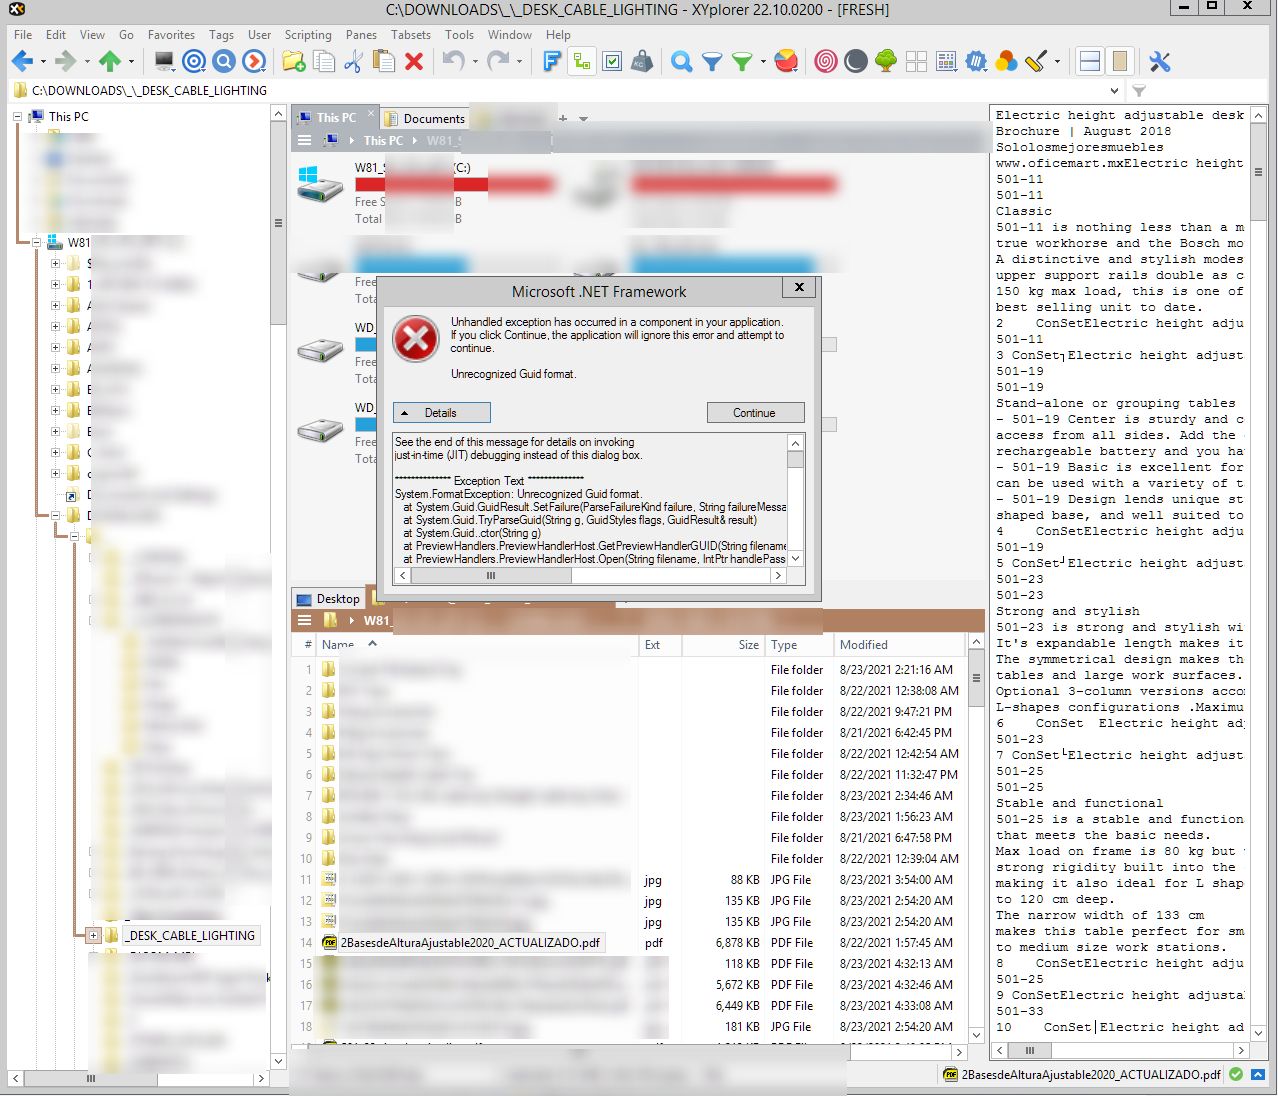
Task: Collapse the This PC tree node
Action: coord(16,116)
